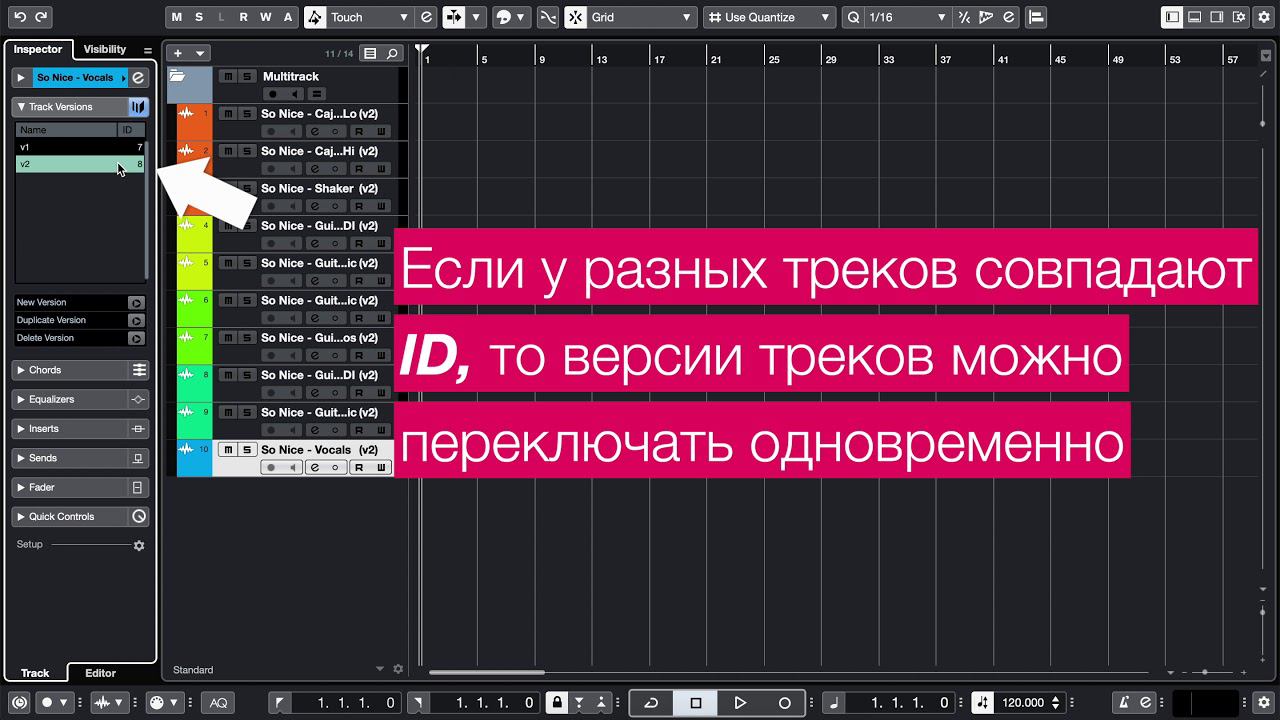Click the Inserts section bypass icon

click(x=139, y=428)
